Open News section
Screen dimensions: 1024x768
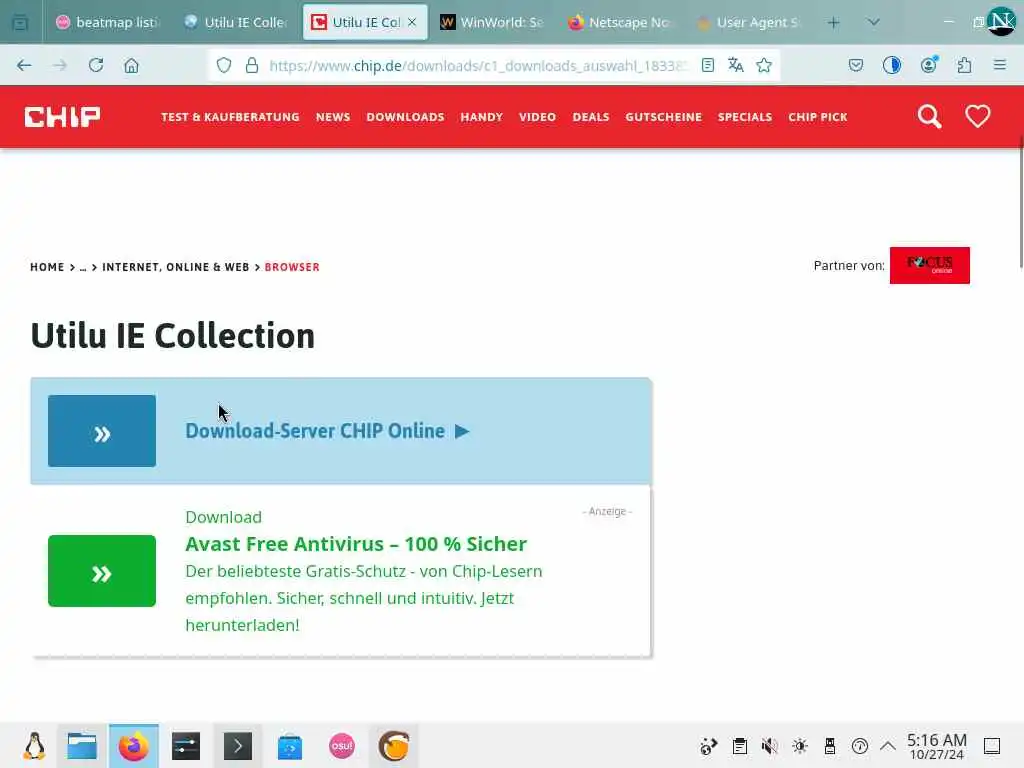pos(333,117)
